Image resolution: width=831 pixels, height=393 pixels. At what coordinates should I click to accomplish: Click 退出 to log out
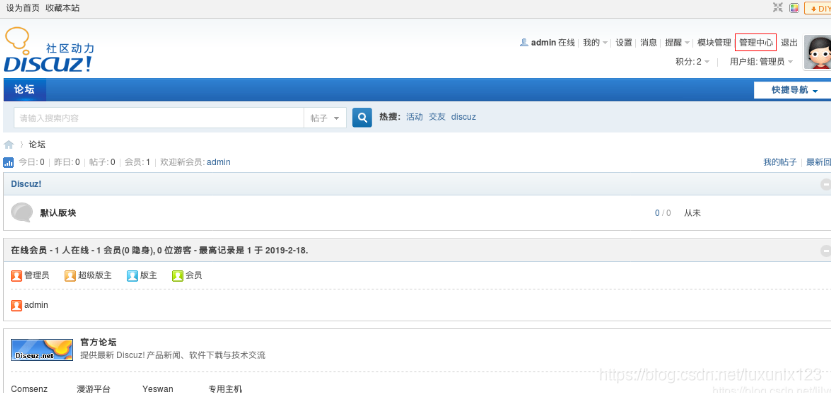coord(789,42)
